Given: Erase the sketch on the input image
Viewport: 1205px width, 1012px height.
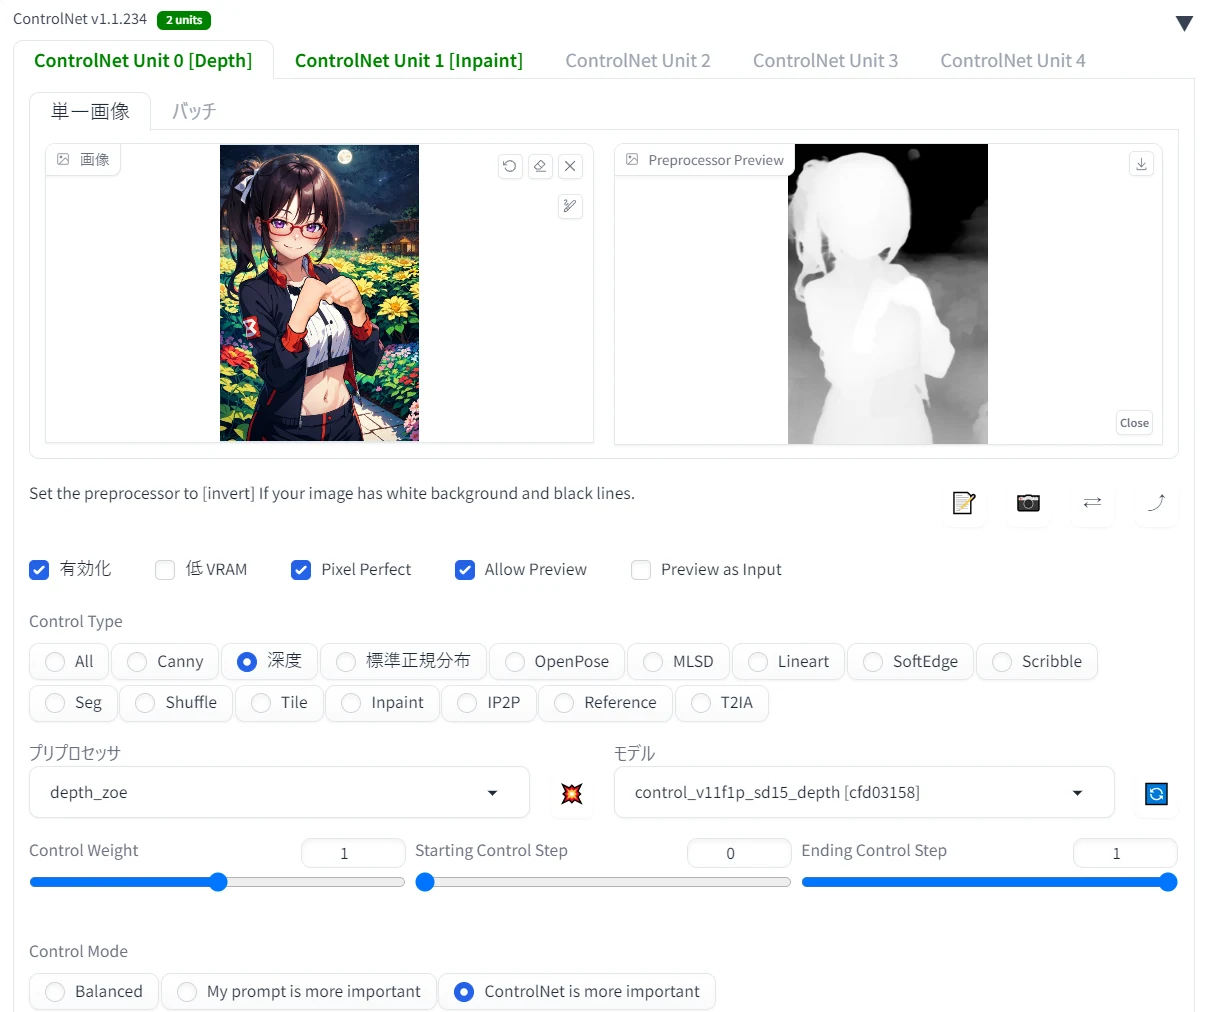Looking at the screenshot, I should pos(540,166).
